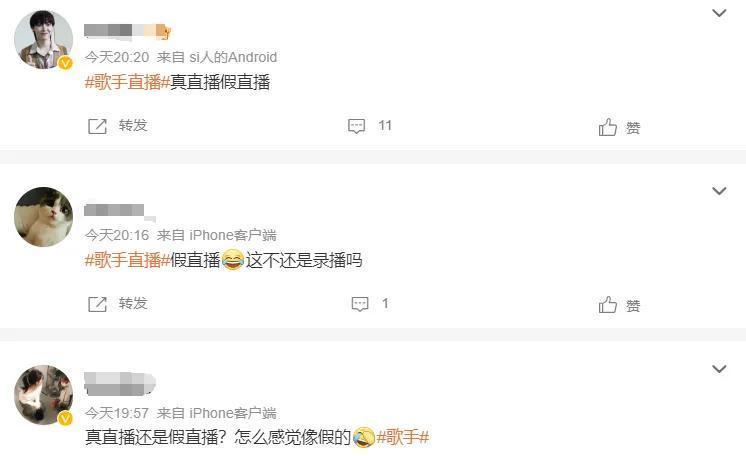
Task: Like the 20:16 post thumbs-up icon
Action: coord(608,305)
